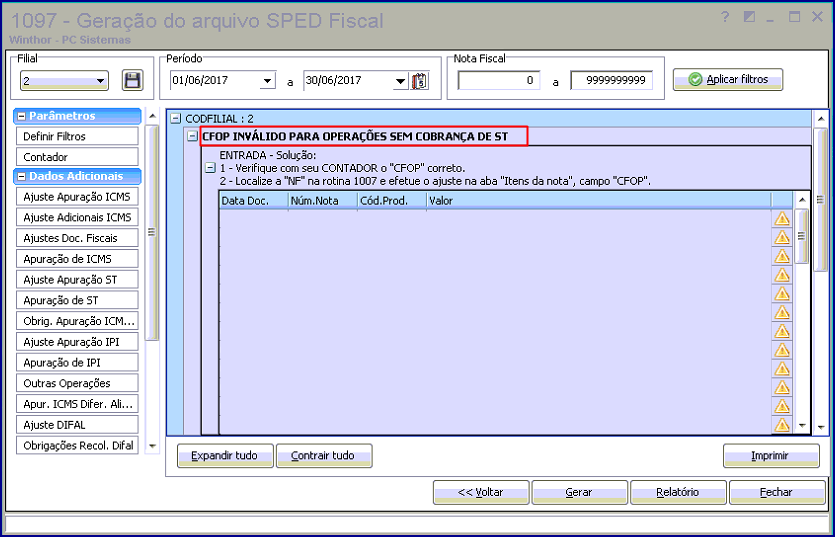Collapse the Parâmetros section

coord(21,116)
